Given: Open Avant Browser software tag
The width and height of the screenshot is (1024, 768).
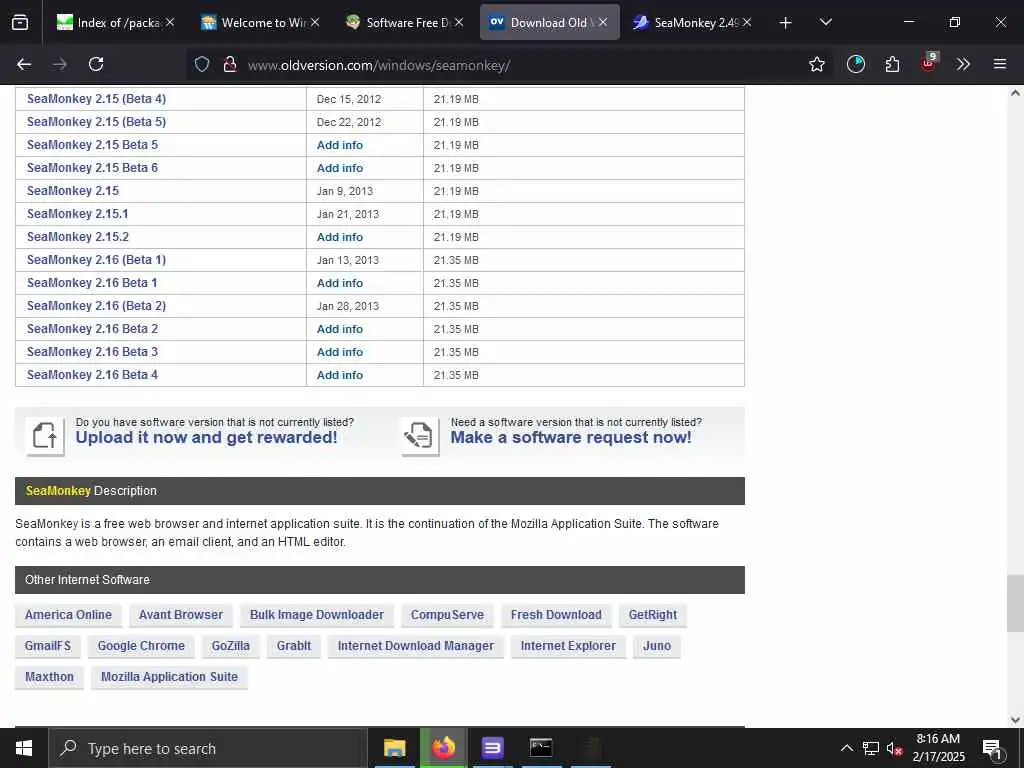Looking at the screenshot, I should click(181, 615).
